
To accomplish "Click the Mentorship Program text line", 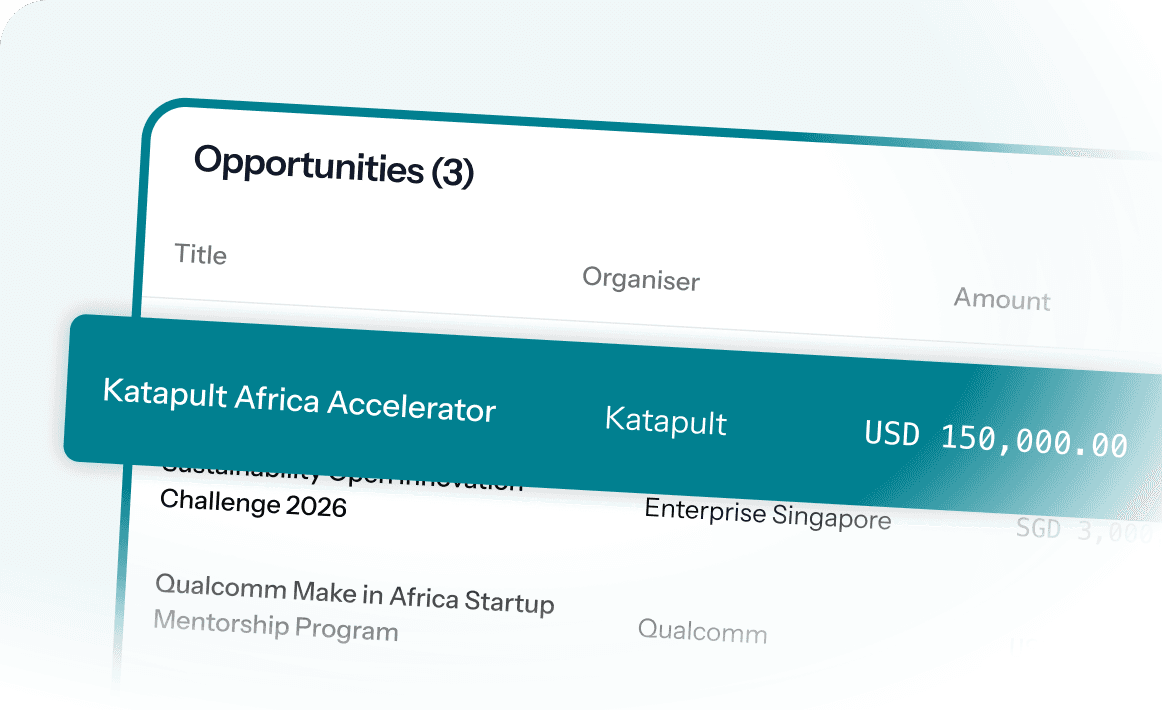I will pos(276,626).
